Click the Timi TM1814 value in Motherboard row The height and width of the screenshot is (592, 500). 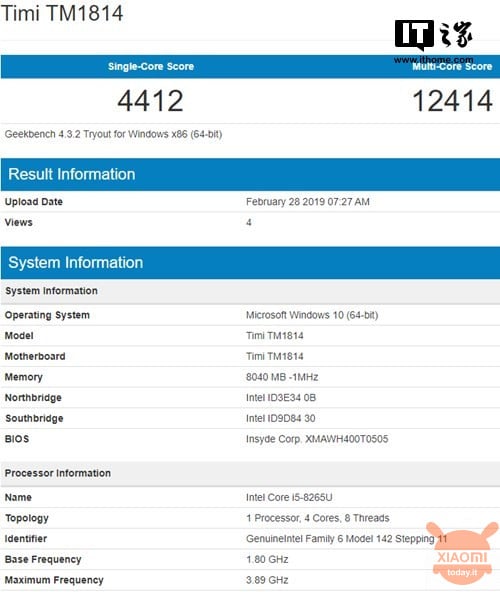tap(275, 356)
